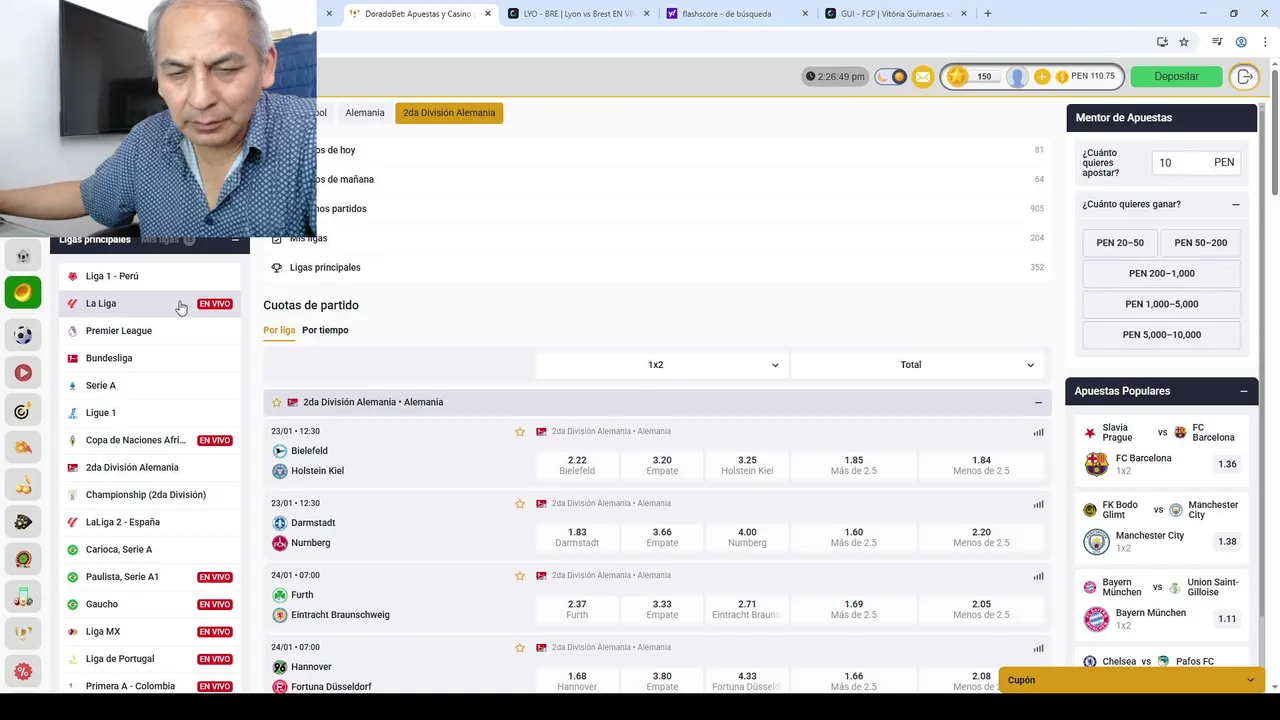
Task: Collapse the 2da División Alemania section
Action: pyautogui.click(x=1038, y=402)
